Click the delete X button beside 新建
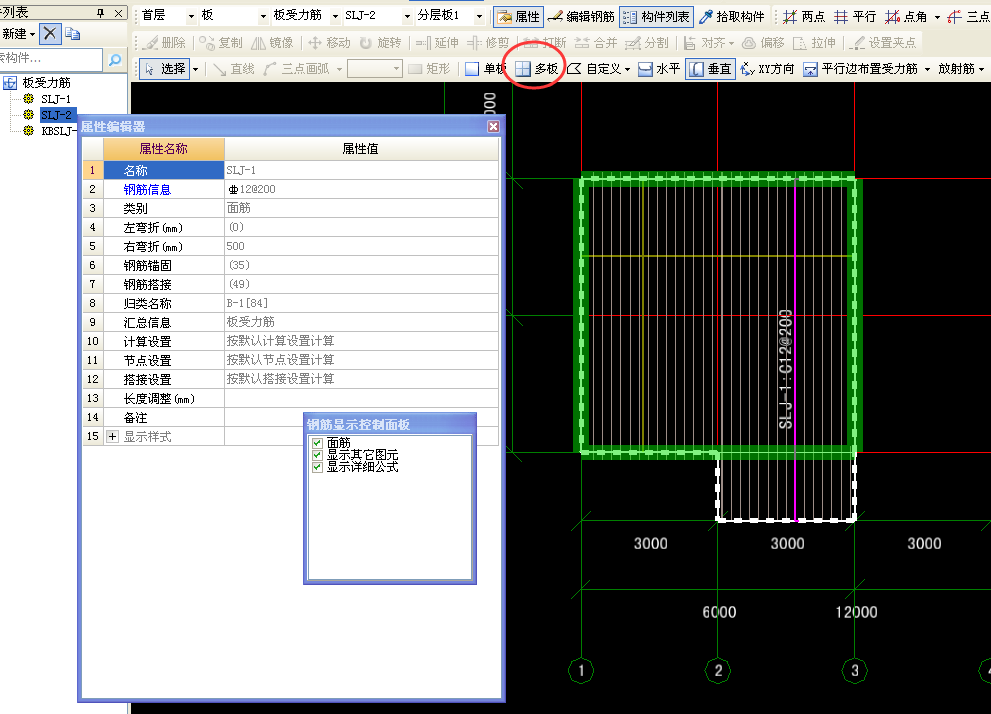Image resolution: width=991 pixels, height=714 pixels. [x=50, y=33]
